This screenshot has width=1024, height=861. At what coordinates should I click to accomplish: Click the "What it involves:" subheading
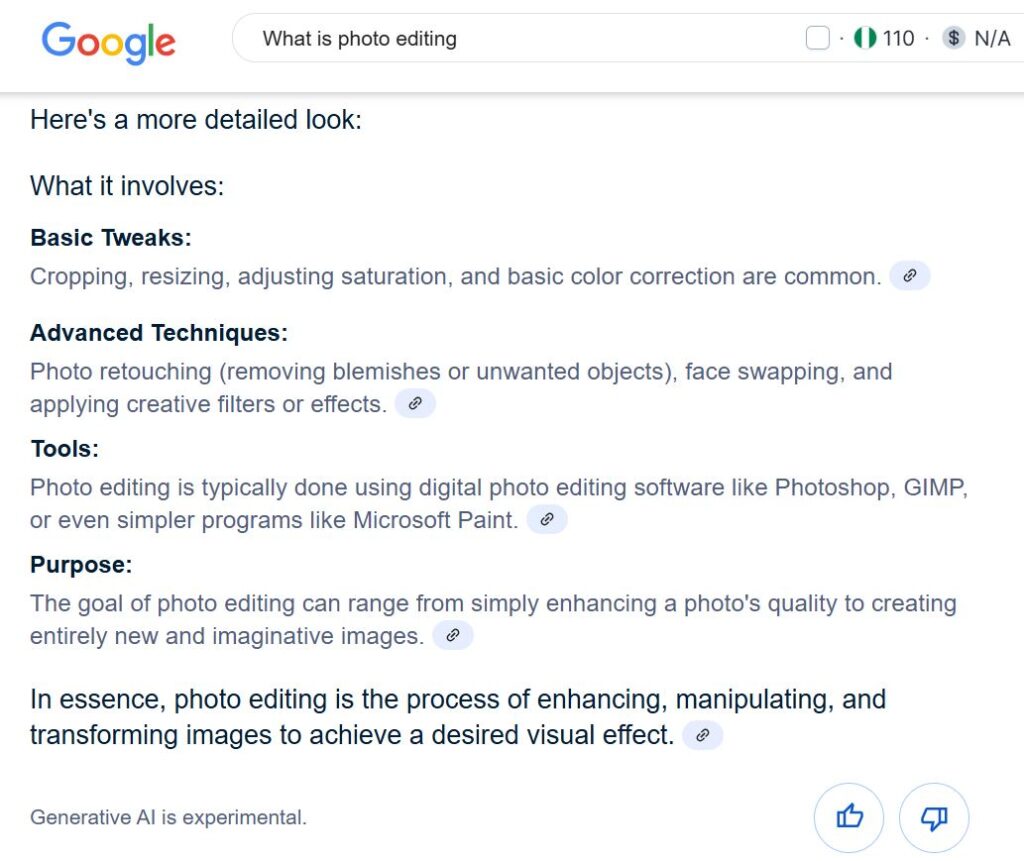[x=127, y=186]
